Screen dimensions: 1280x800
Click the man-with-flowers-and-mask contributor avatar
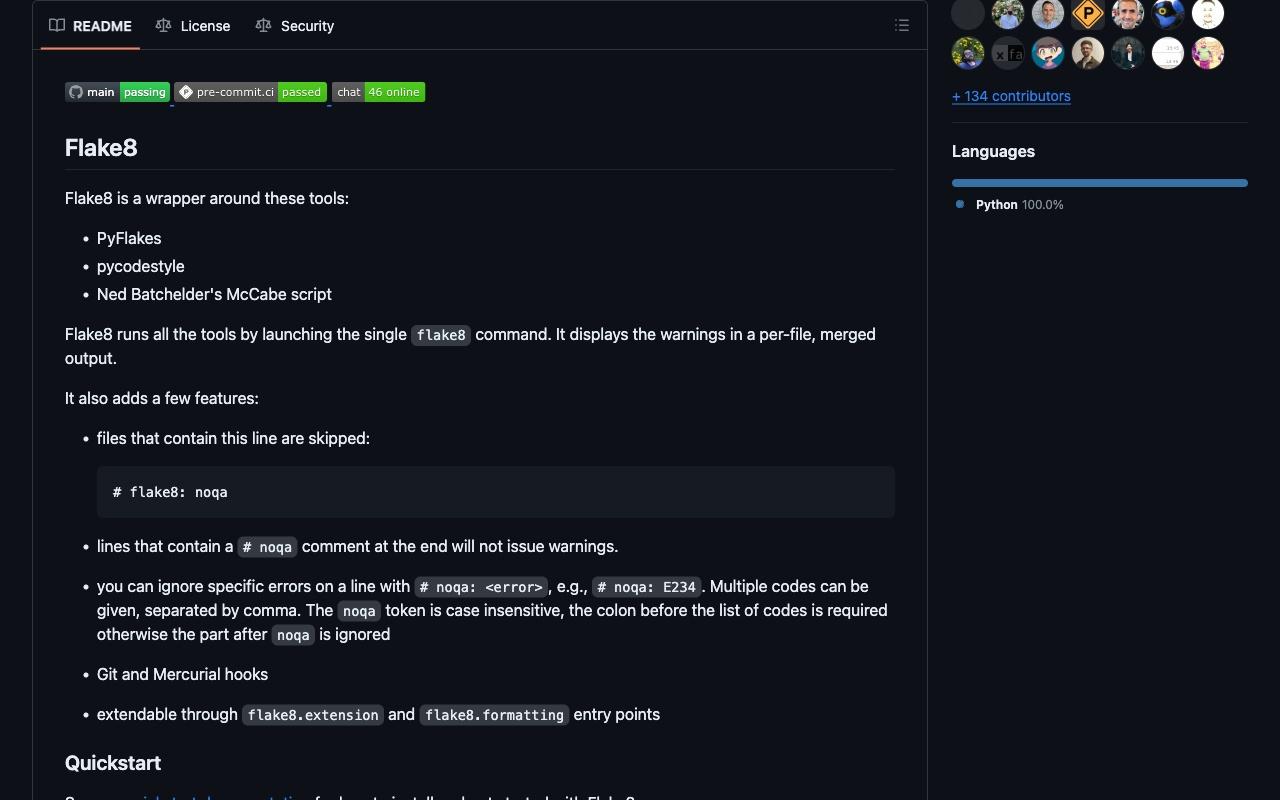(1008, 14)
